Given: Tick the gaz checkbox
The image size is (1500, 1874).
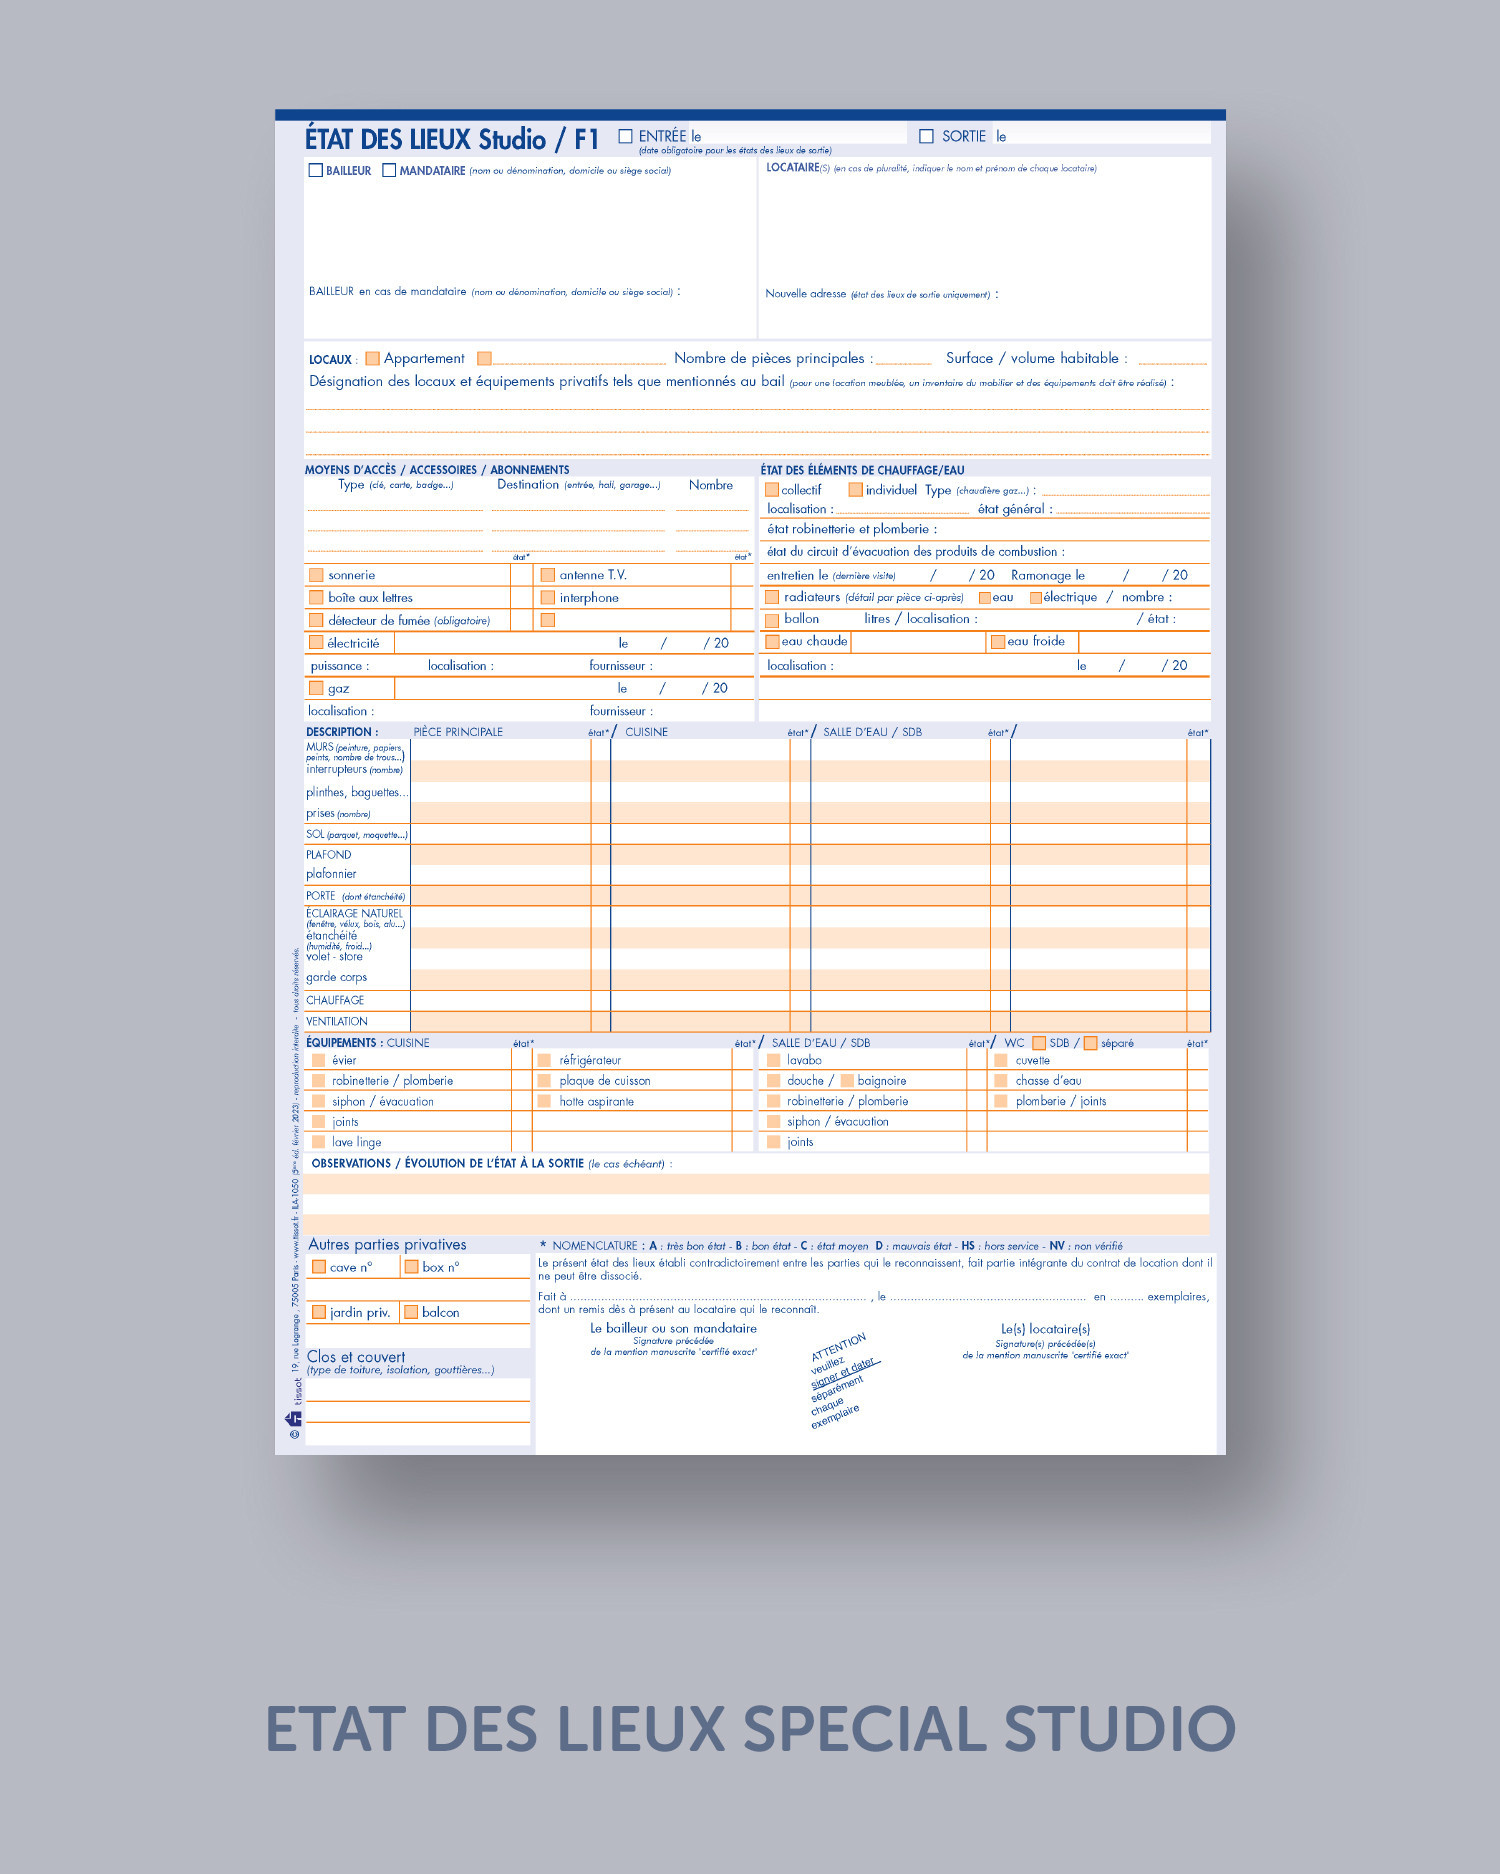Looking at the screenshot, I should coord(316,688).
